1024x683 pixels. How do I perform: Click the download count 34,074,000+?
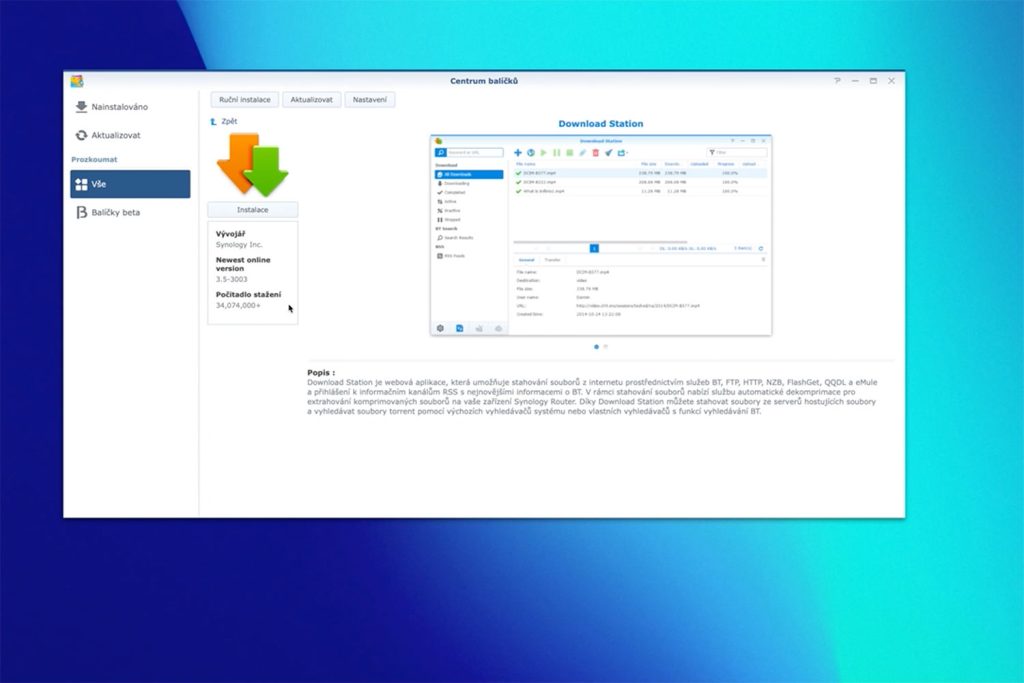pos(238,305)
